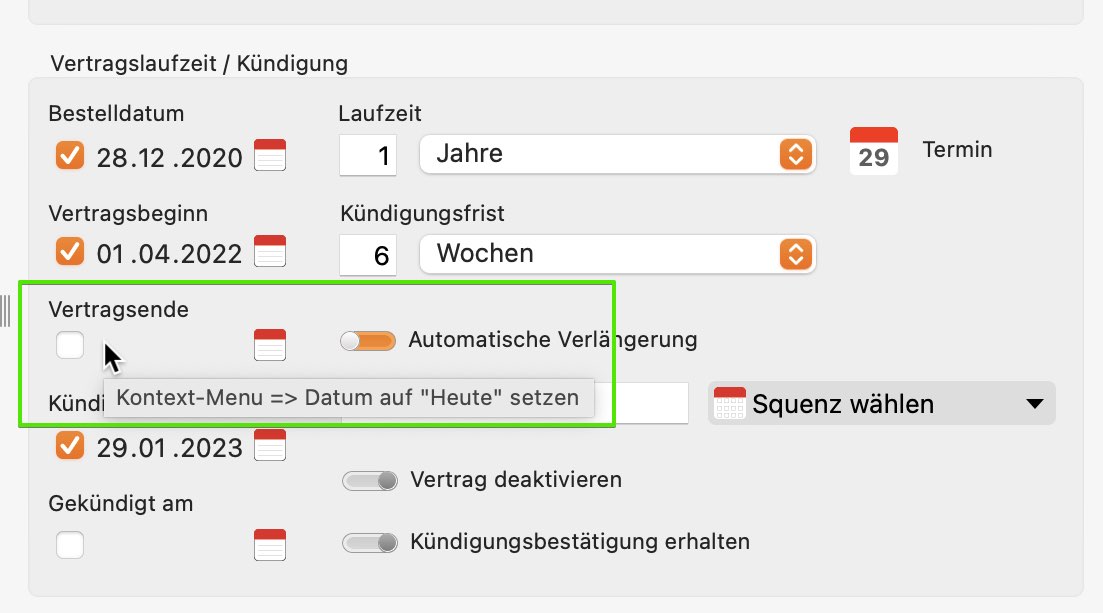The height and width of the screenshot is (613, 1103).
Task: Open the Kündigungsfrist unit dropdown showing Wochen
Action: point(618,254)
